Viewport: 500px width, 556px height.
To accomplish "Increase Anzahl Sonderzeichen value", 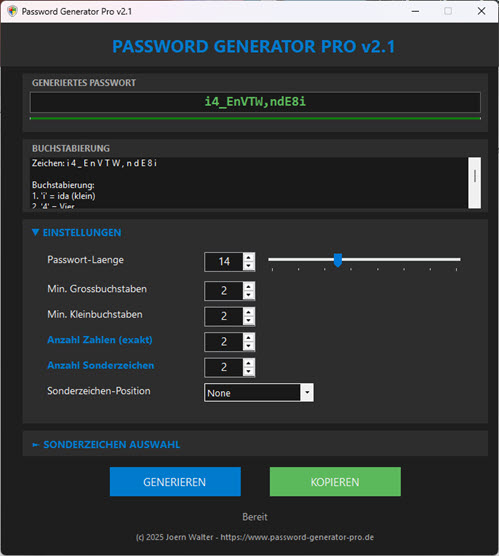I will click(249, 363).
